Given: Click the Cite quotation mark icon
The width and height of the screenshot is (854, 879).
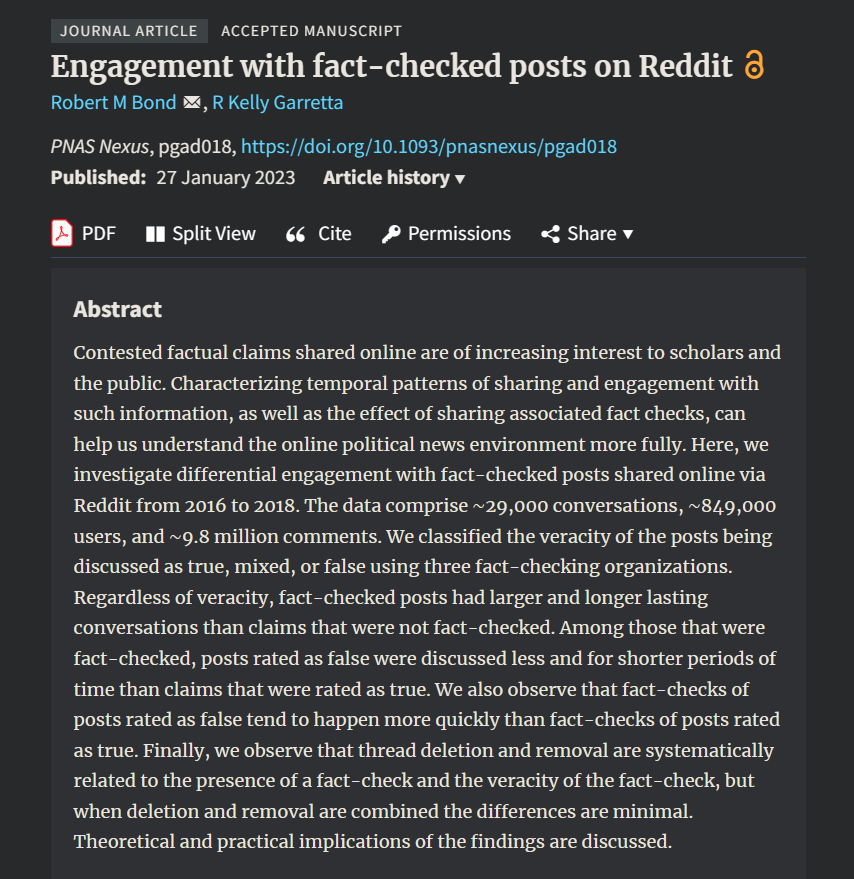Looking at the screenshot, I should click(x=296, y=234).
